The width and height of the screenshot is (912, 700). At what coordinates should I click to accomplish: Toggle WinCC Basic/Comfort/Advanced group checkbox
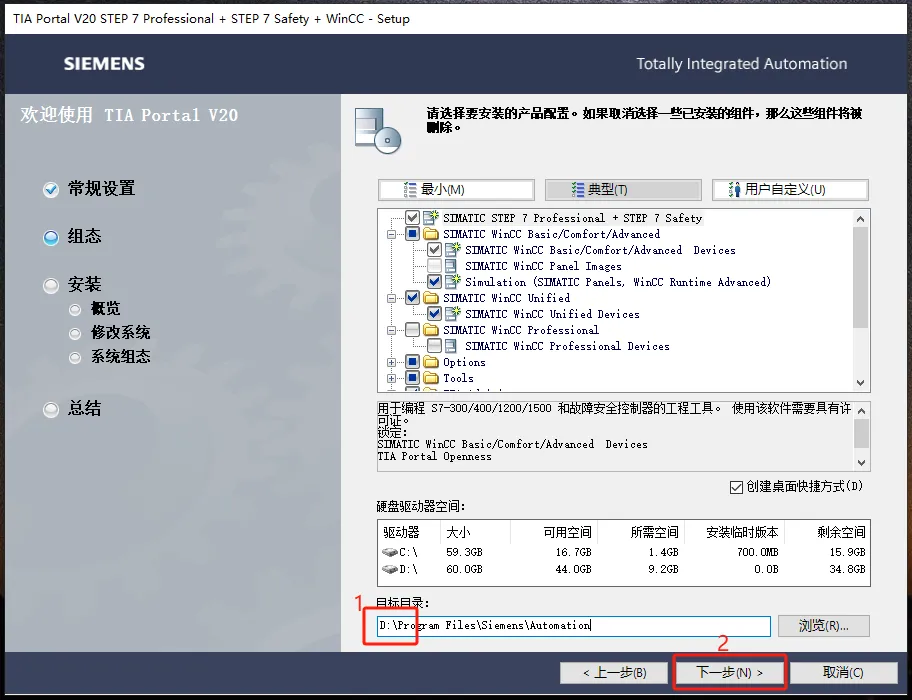pos(412,234)
